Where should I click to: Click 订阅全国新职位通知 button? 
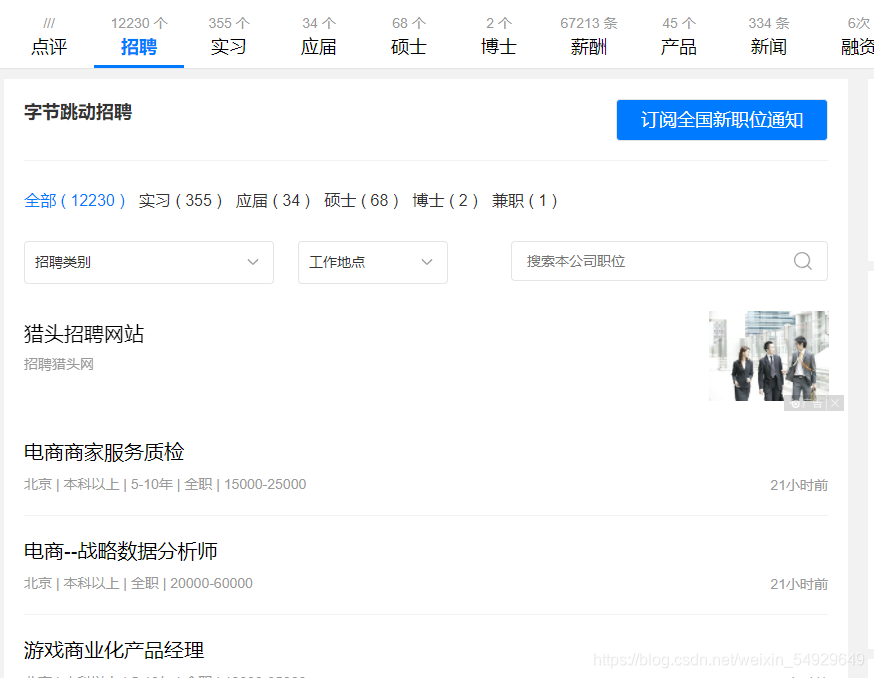(x=722, y=120)
